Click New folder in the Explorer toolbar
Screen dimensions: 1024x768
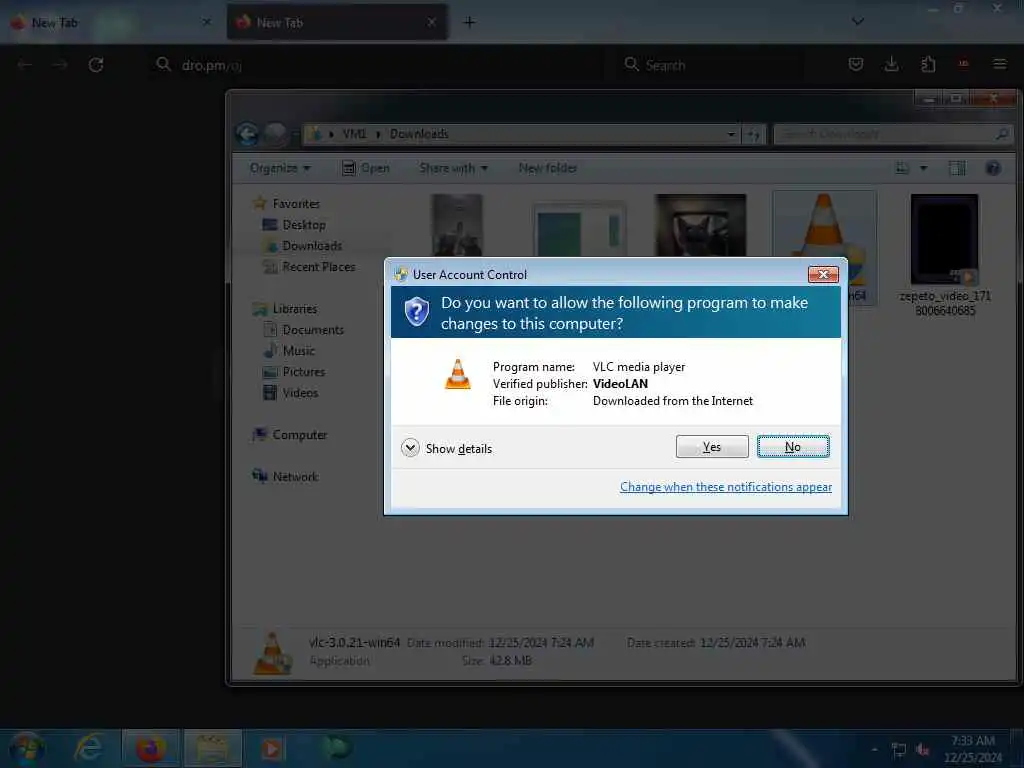coord(548,168)
